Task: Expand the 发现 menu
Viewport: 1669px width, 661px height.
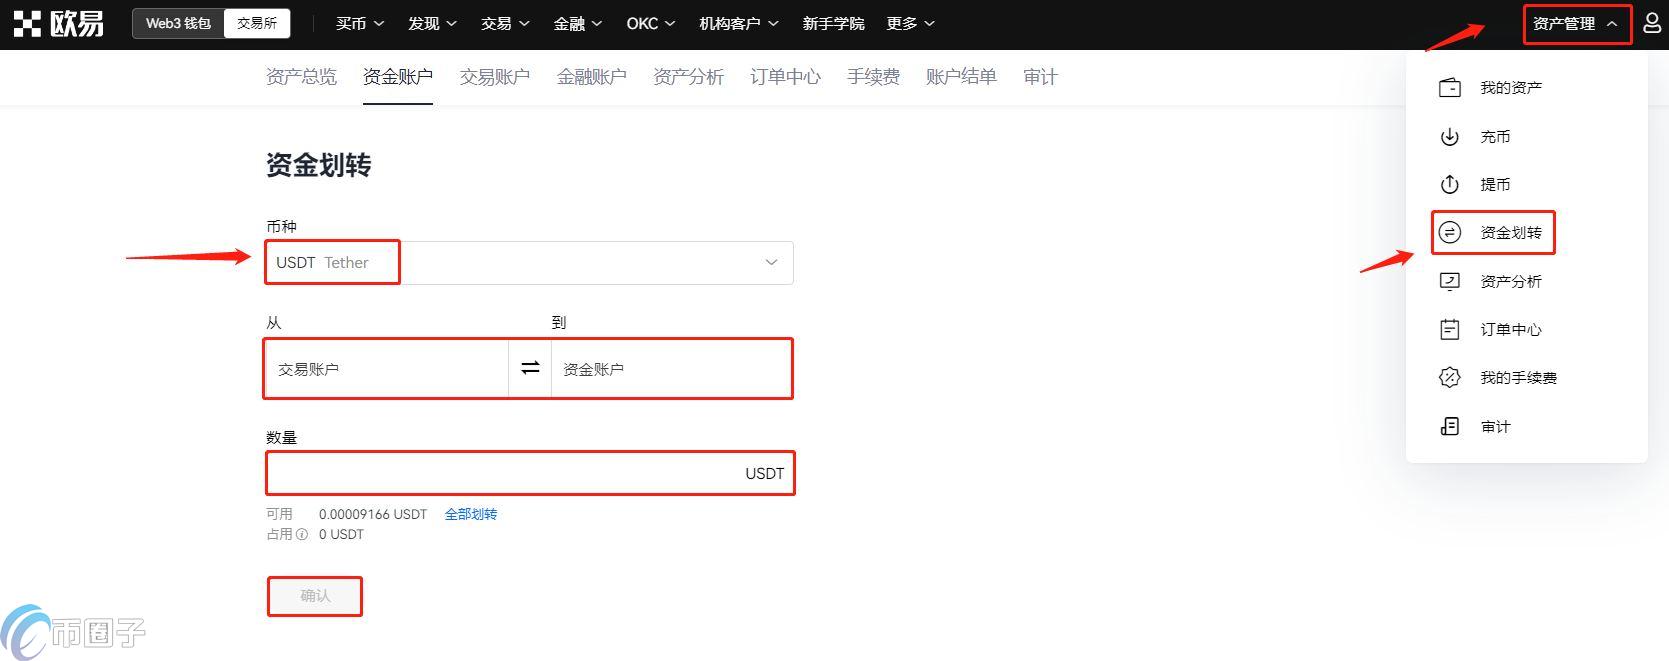Action: pyautogui.click(x=432, y=23)
